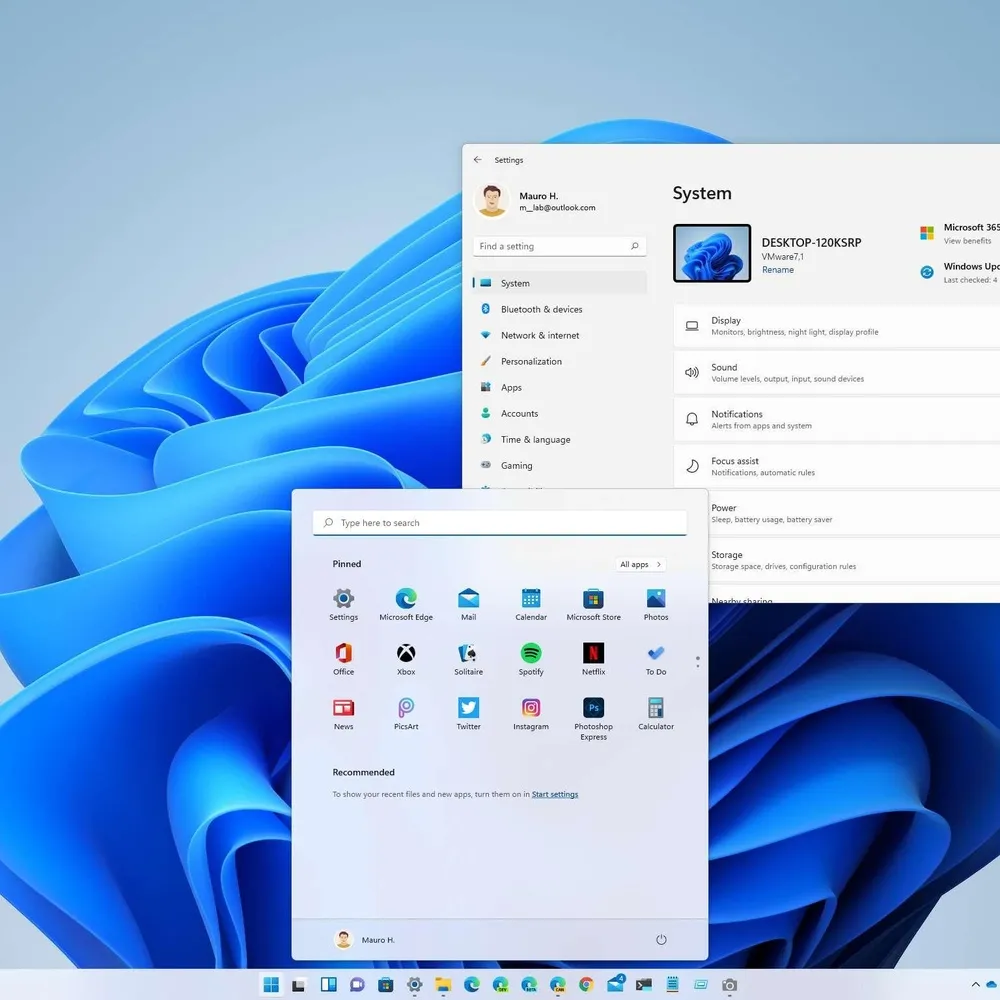Open Sound settings row
The width and height of the screenshot is (1000, 1000).
(837, 373)
